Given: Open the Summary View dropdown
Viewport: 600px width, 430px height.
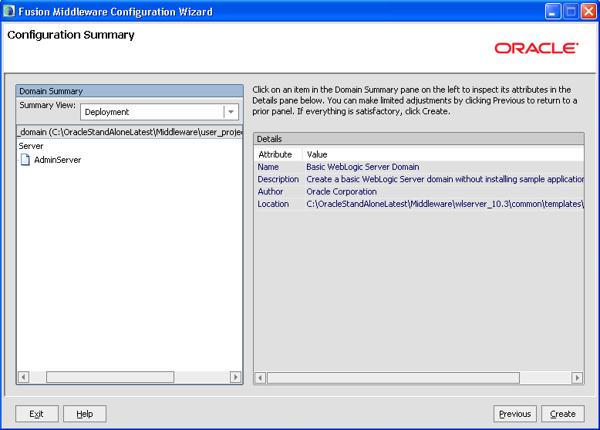Looking at the screenshot, I should (231, 112).
